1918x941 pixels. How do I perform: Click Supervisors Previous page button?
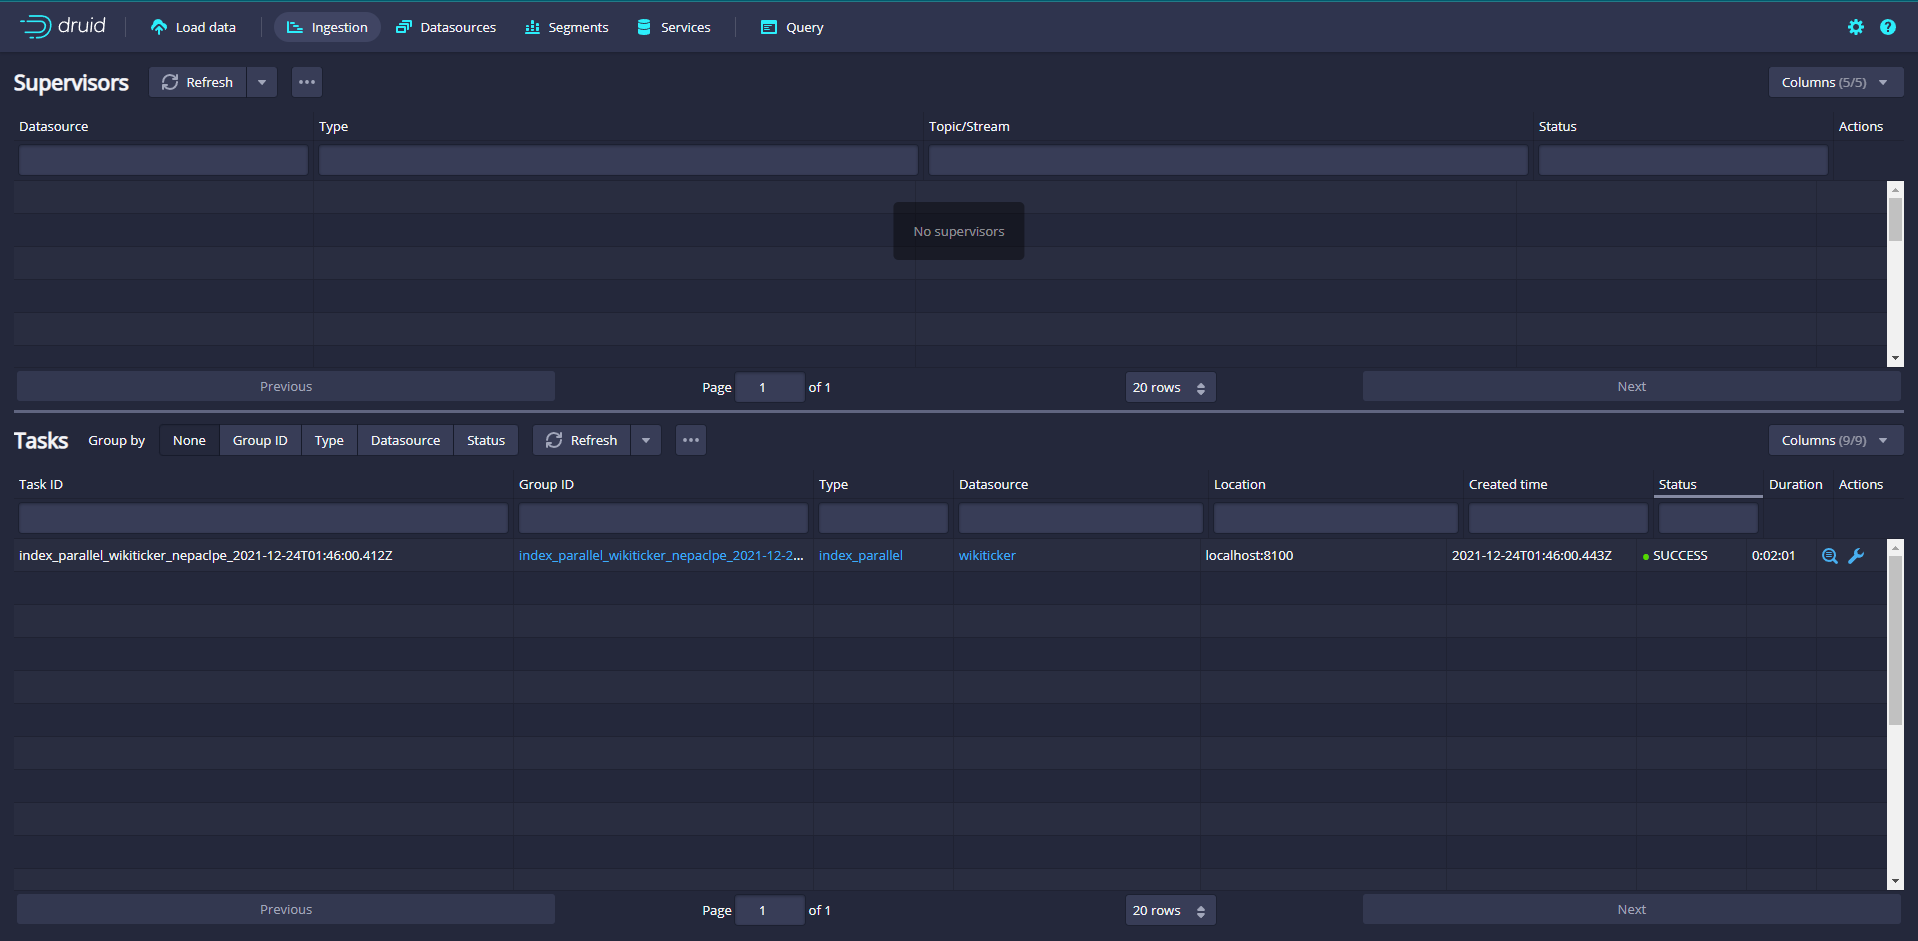click(286, 386)
